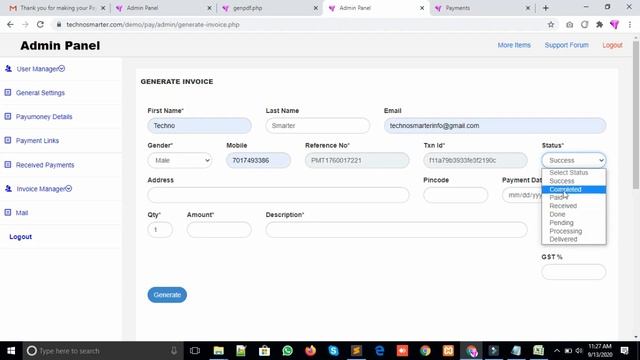Open Google Chrome from taskbar

point(425,351)
